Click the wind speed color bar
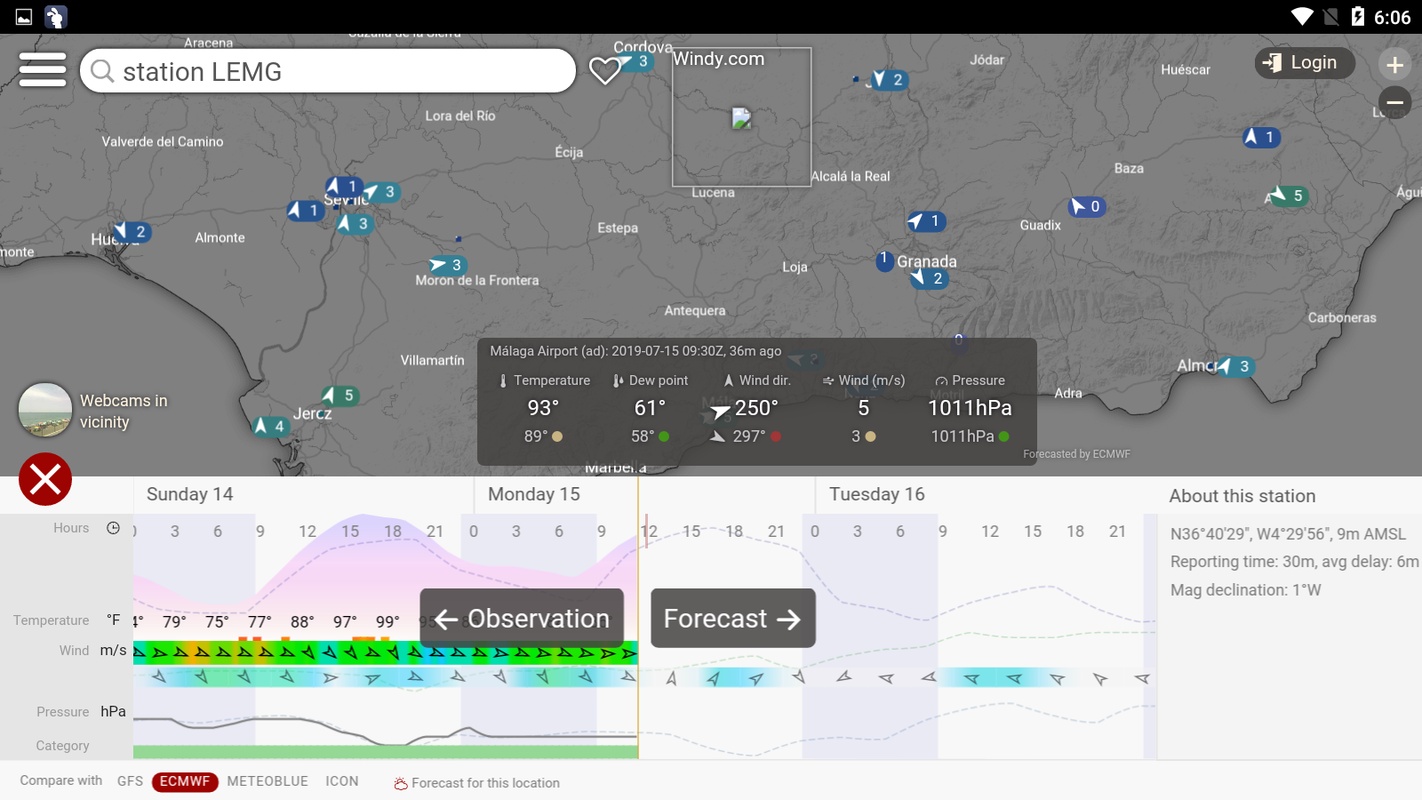Image resolution: width=1422 pixels, height=800 pixels. (385, 653)
